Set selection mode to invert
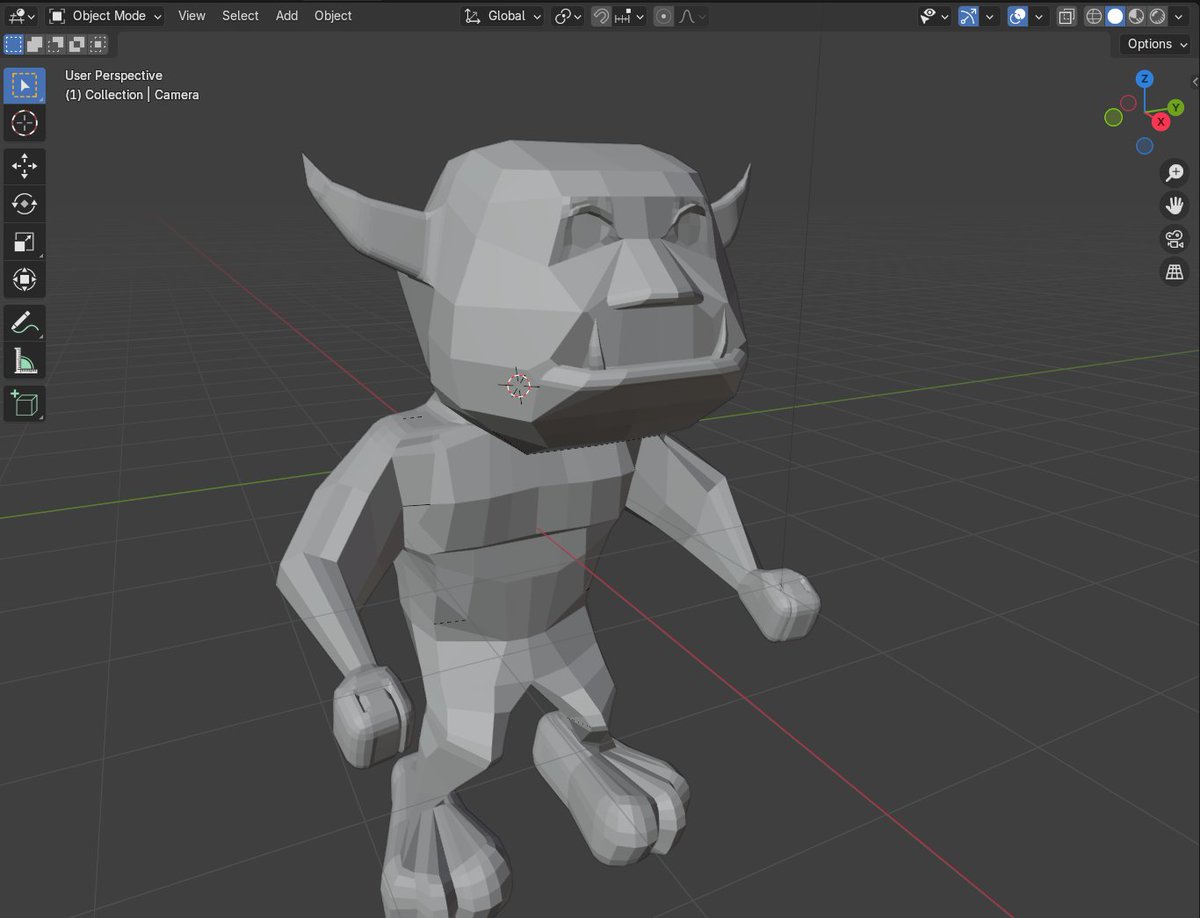The height and width of the screenshot is (918, 1200). coord(76,44)
